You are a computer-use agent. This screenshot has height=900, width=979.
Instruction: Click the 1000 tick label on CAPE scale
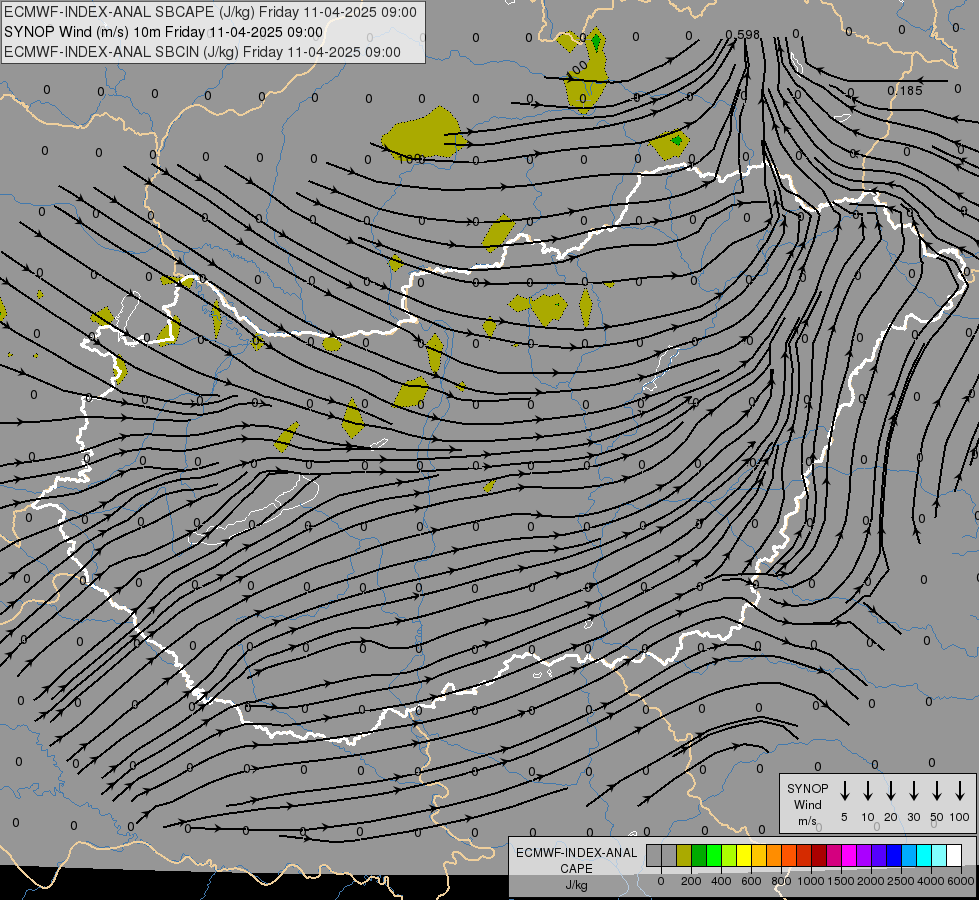pos(811,881)
